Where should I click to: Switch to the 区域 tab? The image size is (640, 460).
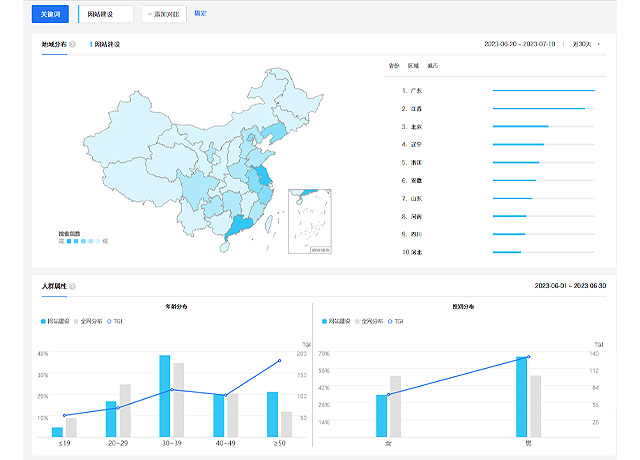click(413, 65)
